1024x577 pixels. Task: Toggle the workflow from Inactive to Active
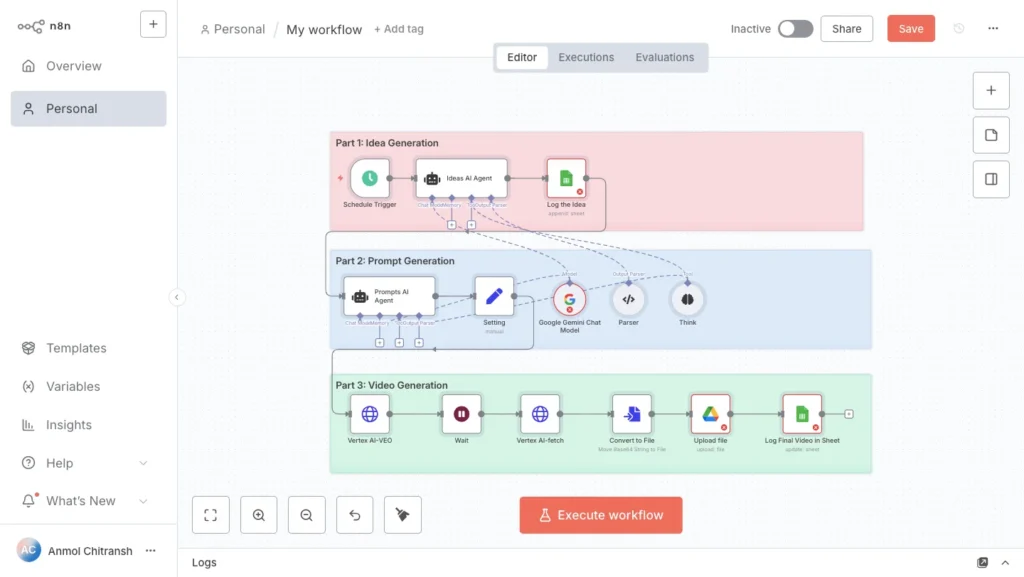coord(796,29)
